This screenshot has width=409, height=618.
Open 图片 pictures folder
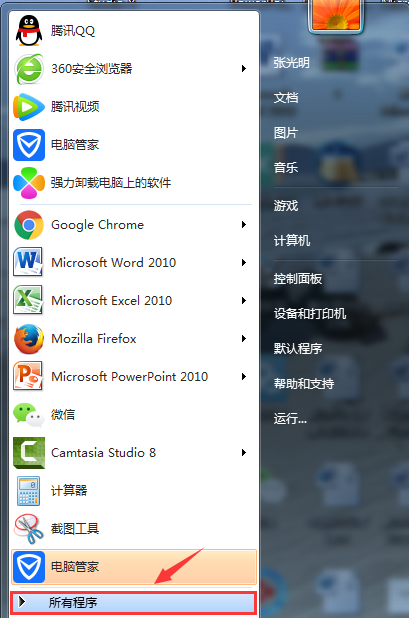(286, 132)
